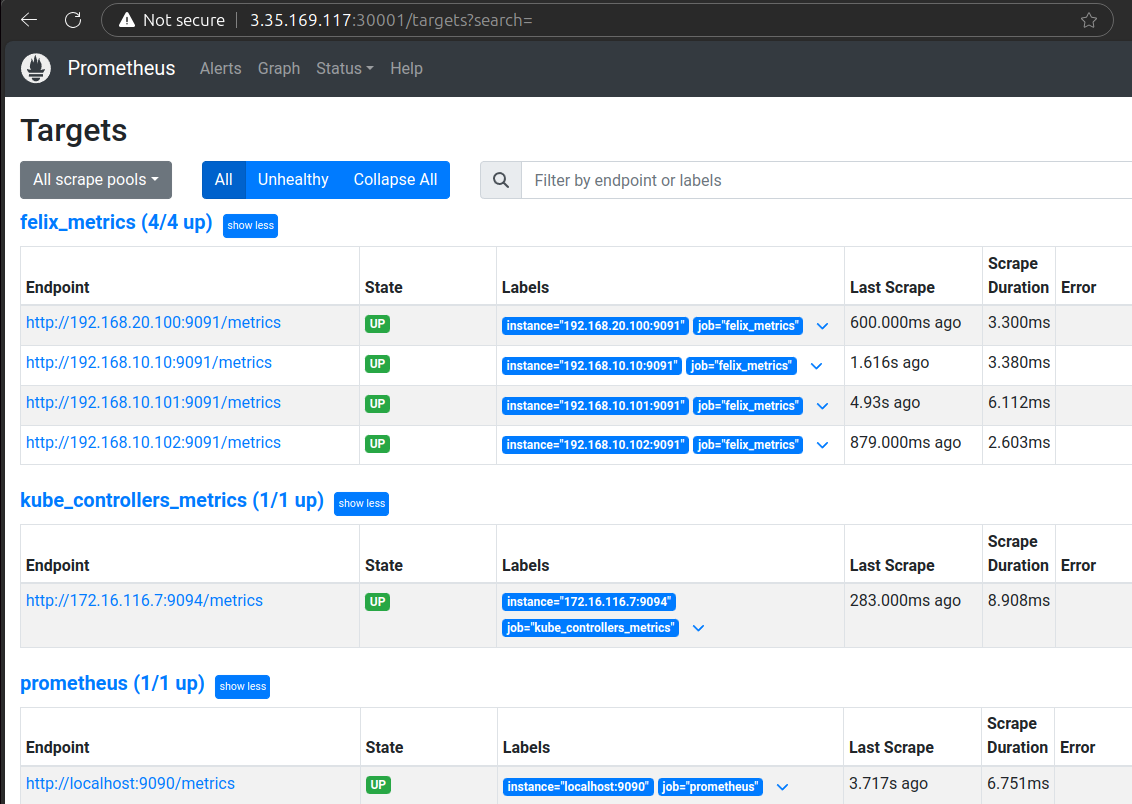Expand labels chevron for 192.168.10.102:9091 row
The height and width of the screenshot is (804, 1132).
822,445
